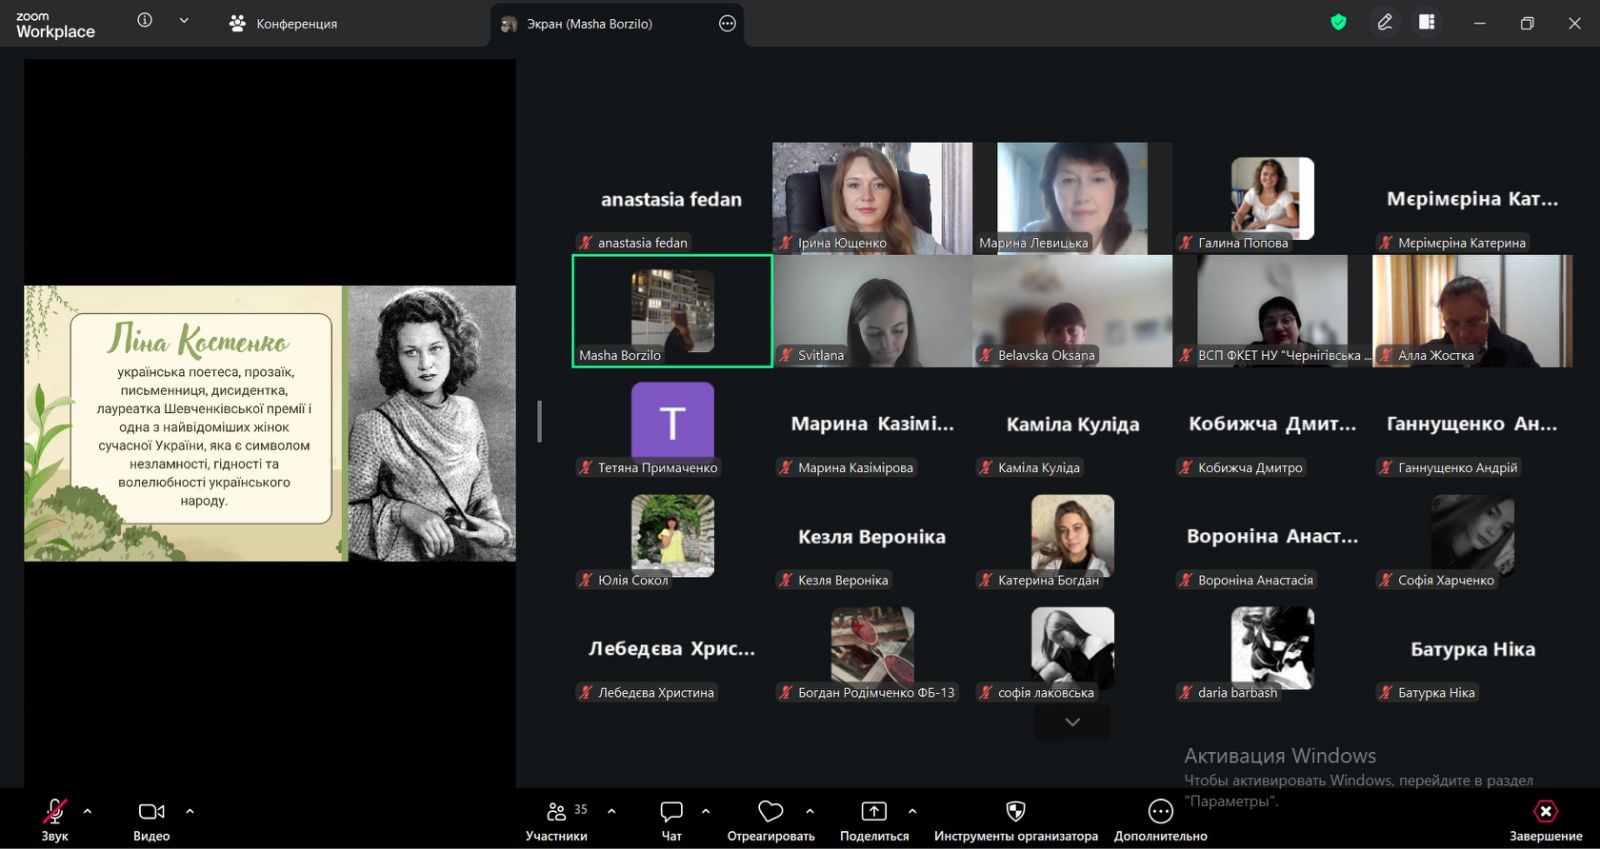Click the green encryption shield icon
This screenshot has width=1600, height=850.
pyautogui.click(x=1338, y=23)
